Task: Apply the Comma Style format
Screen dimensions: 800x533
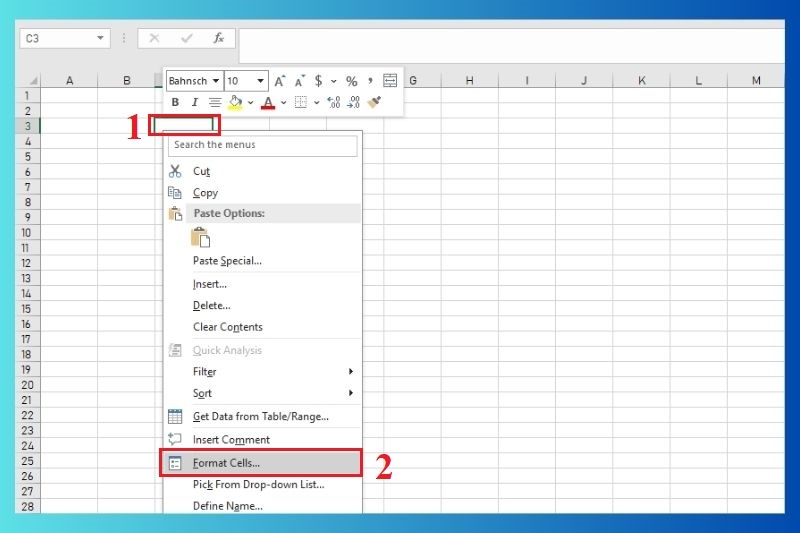Action: pyautogui.click(x=370, y=81)
